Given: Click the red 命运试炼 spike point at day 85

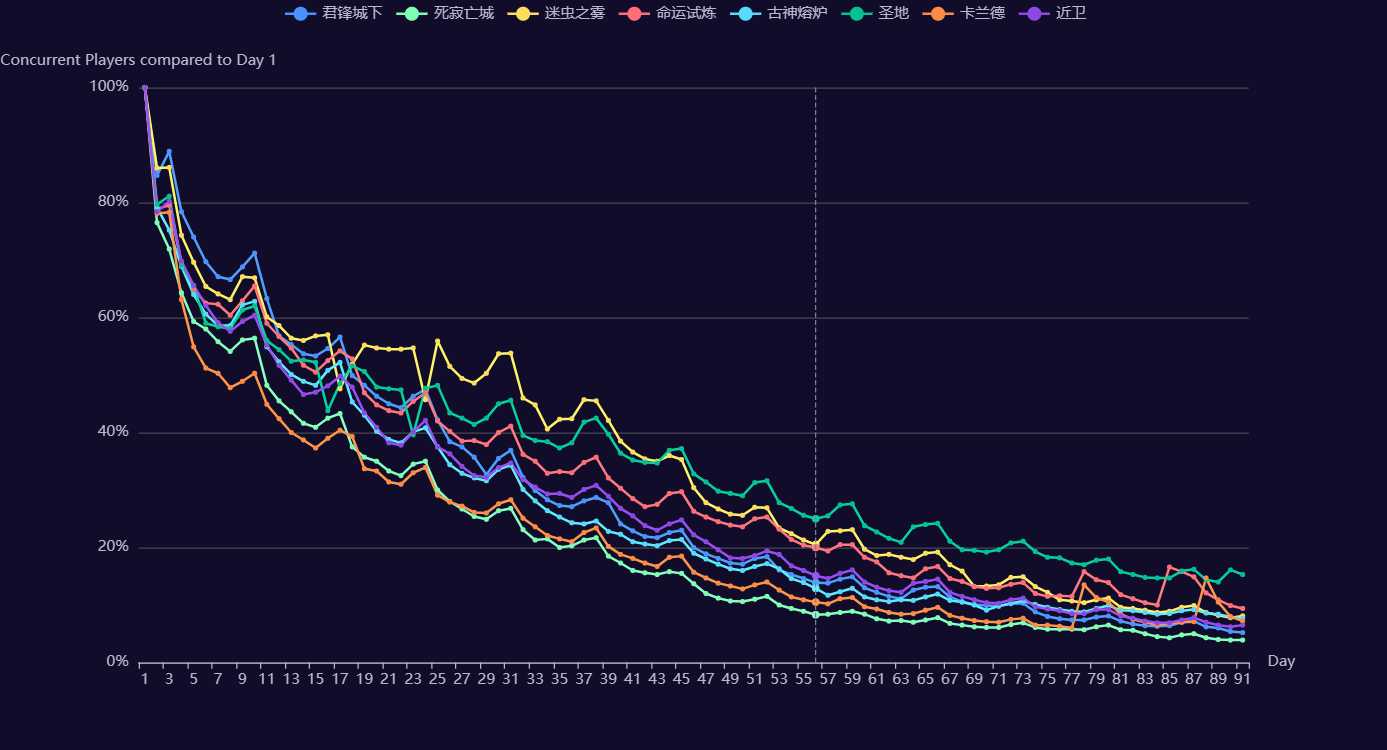Looking at the screenshot, I should 1169,567.
